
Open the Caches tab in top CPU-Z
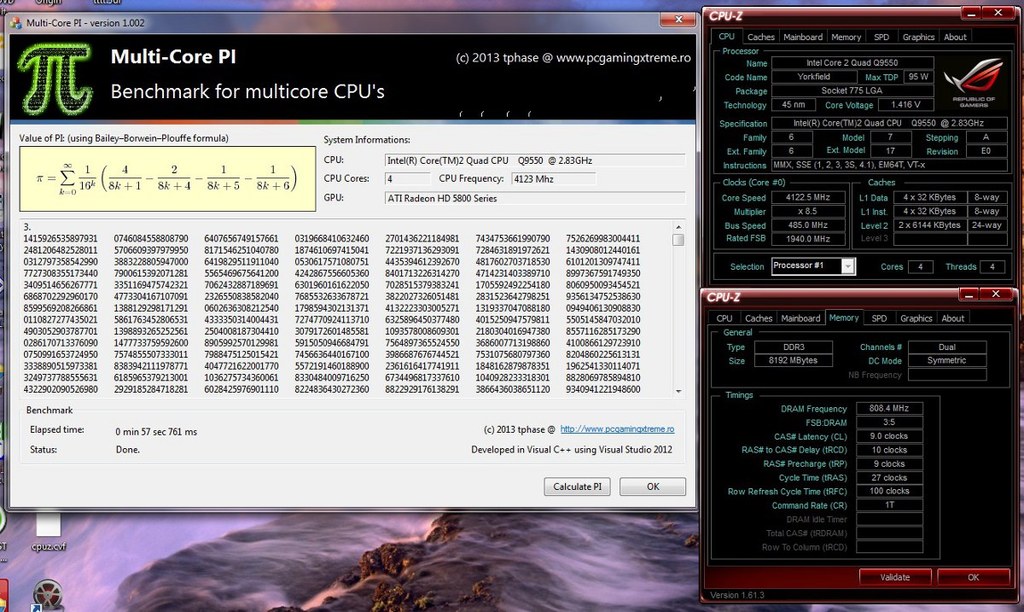pyautogui.click(x=761, y=37)
